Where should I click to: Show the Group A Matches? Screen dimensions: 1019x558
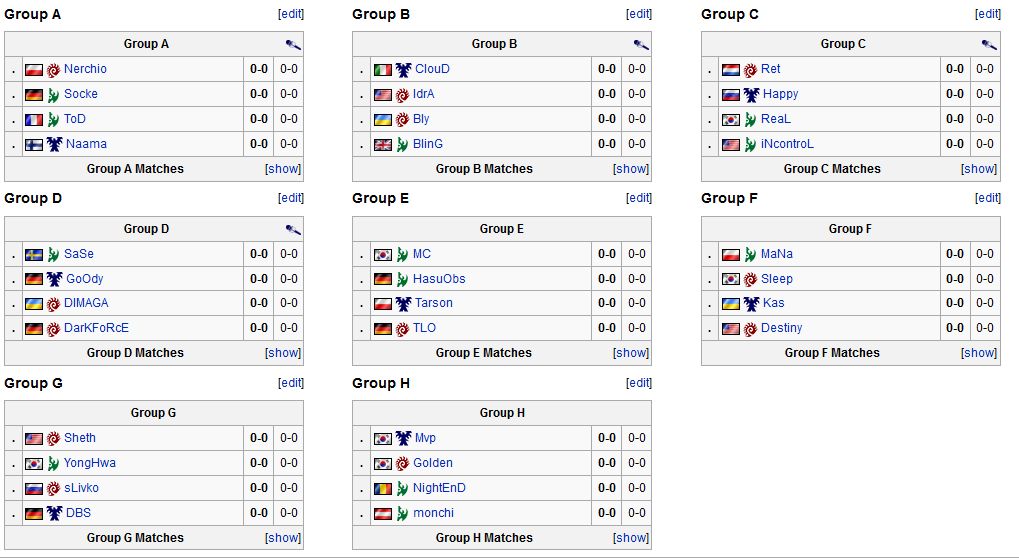(x=283, y=169)
